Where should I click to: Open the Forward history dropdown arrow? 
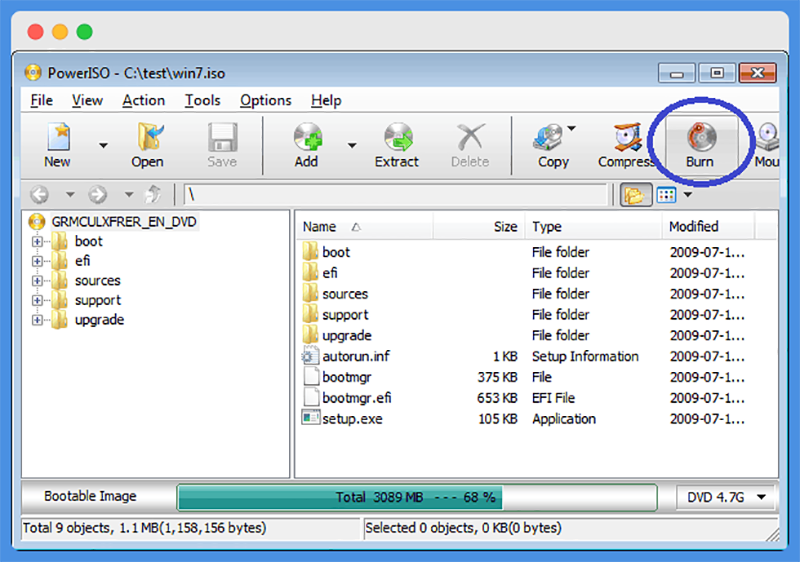click(x=129, y=194)
